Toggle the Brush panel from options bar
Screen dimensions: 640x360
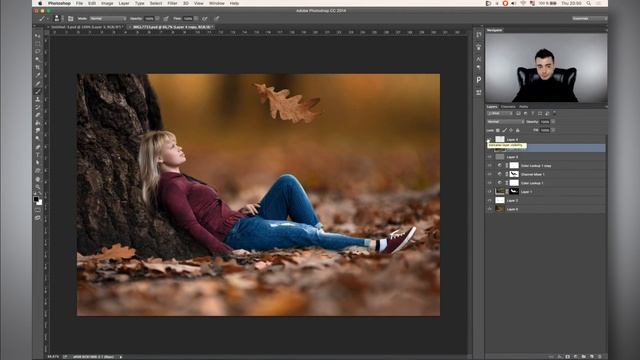pyautogui.click(x=71, y=18)
